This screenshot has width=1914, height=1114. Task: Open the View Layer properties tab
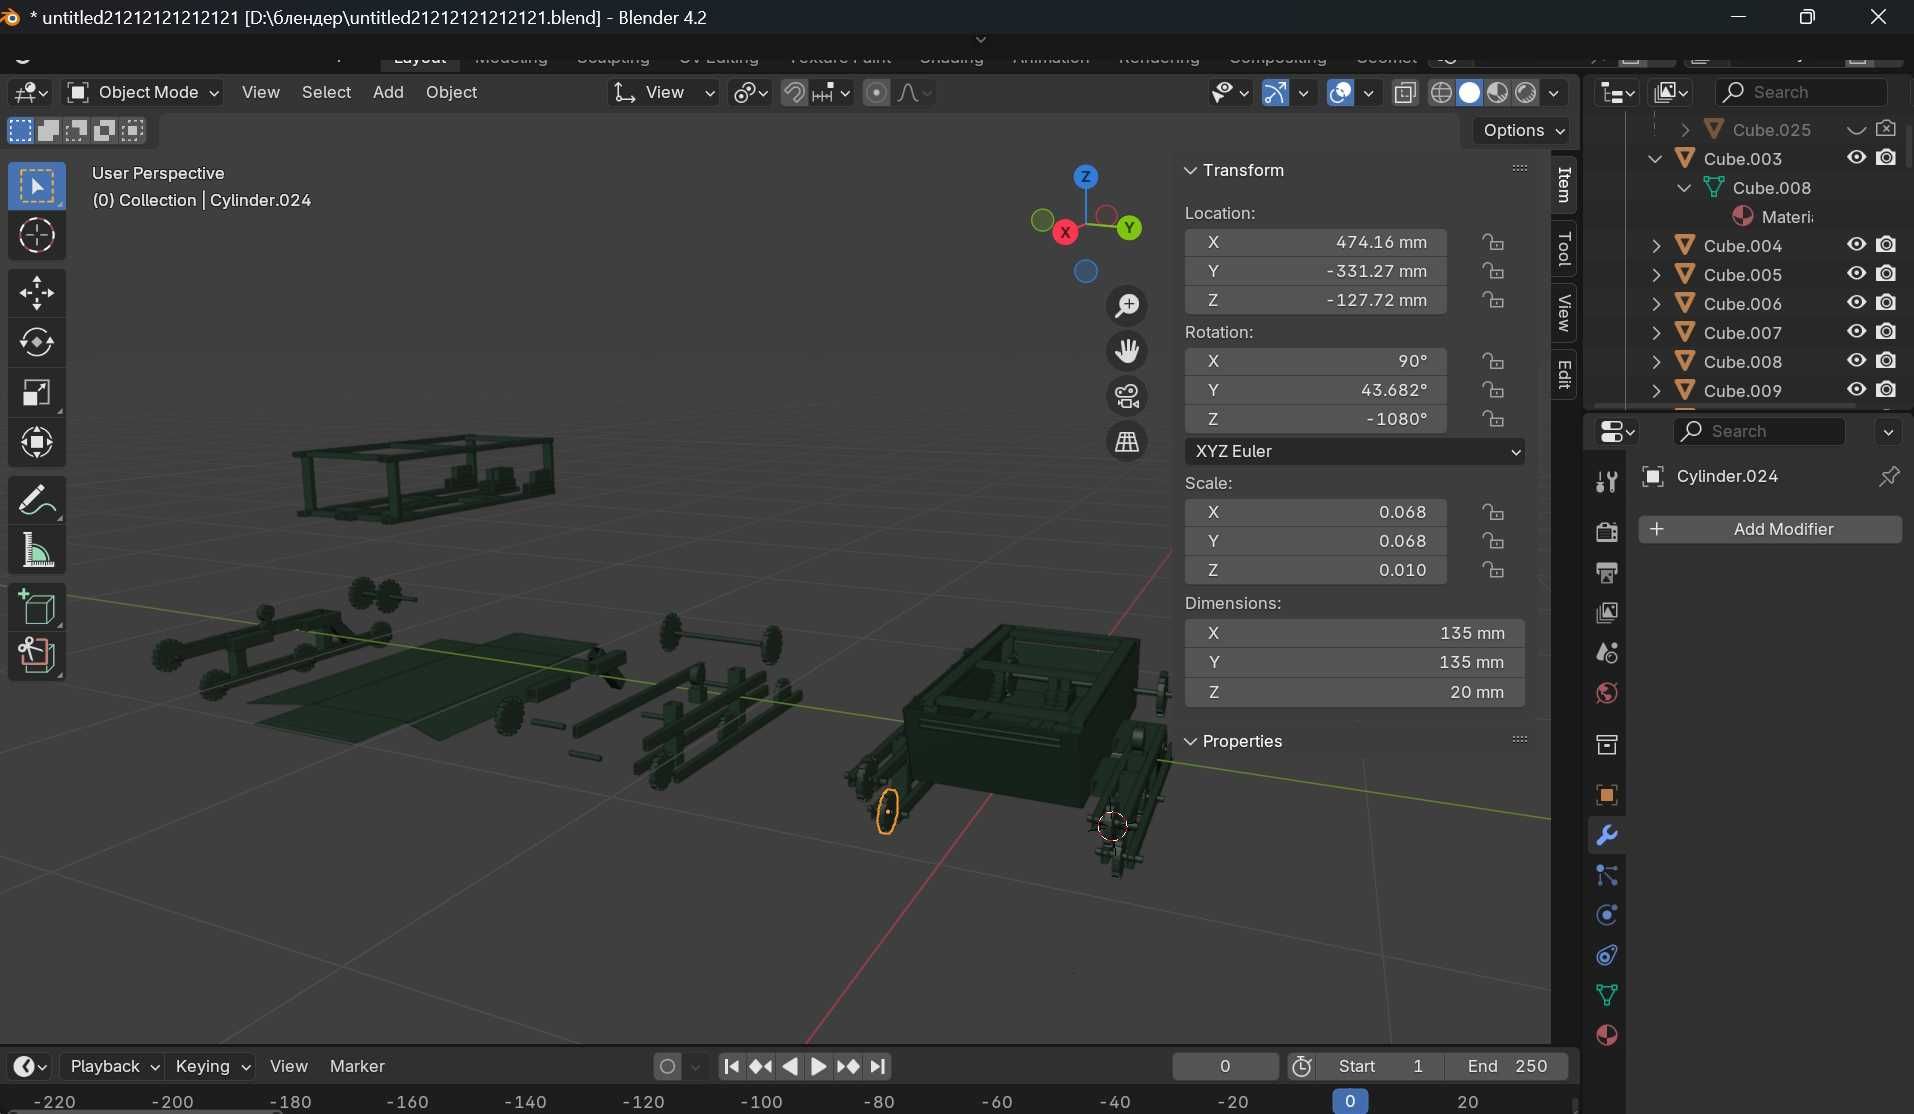tap(1607, 613)
